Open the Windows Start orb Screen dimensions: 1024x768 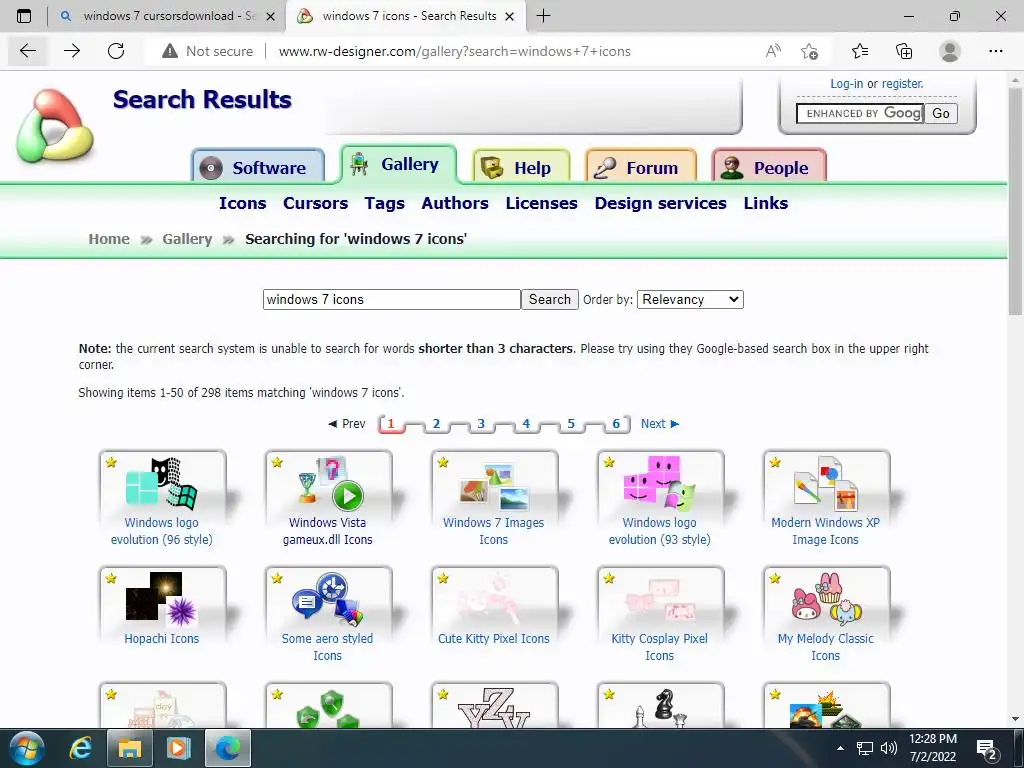(27, 748)
